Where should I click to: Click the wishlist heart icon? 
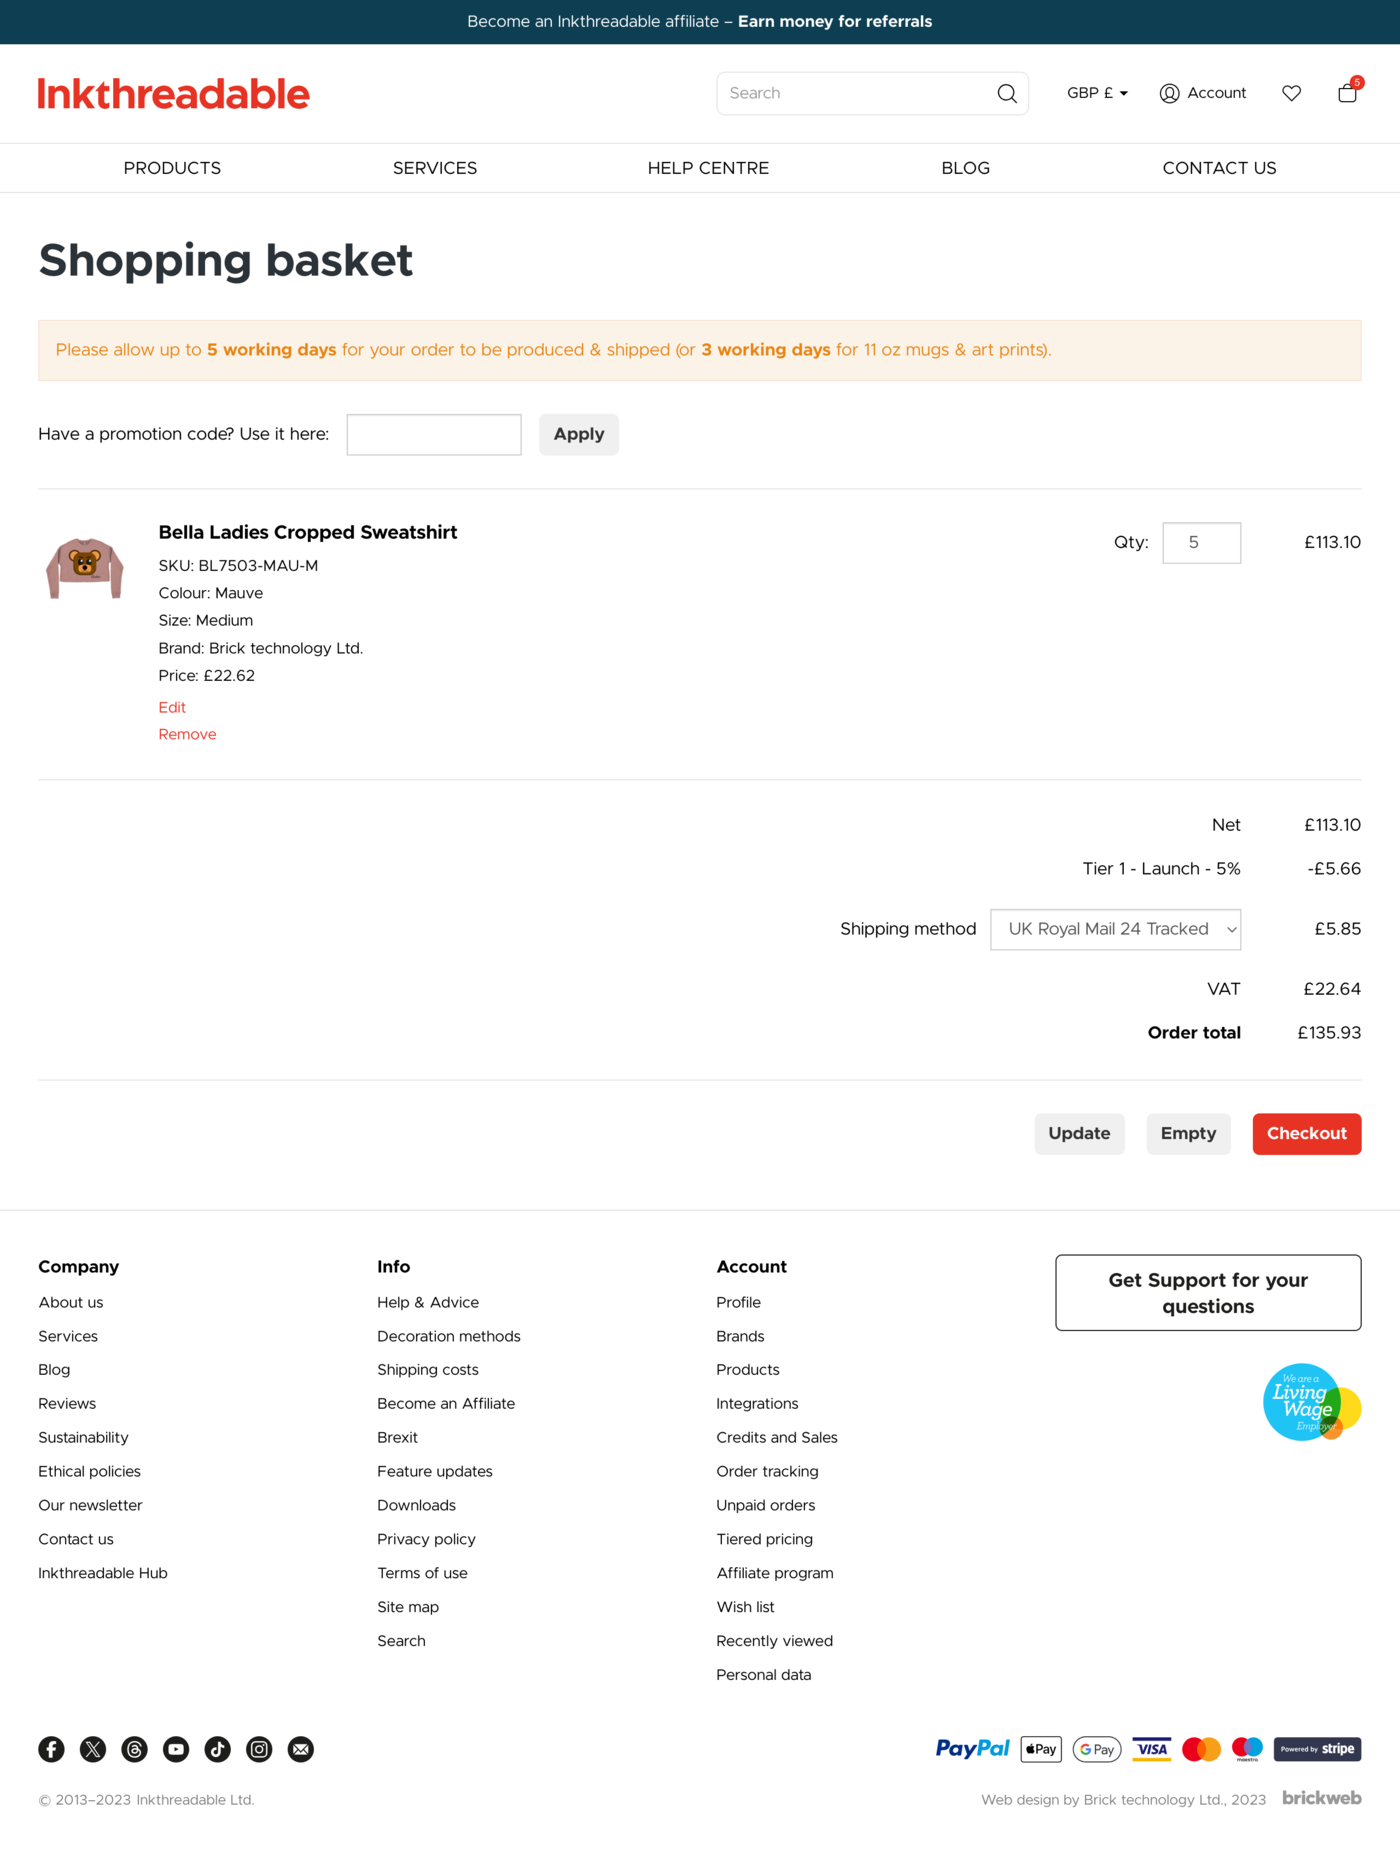coord(1291,92)
